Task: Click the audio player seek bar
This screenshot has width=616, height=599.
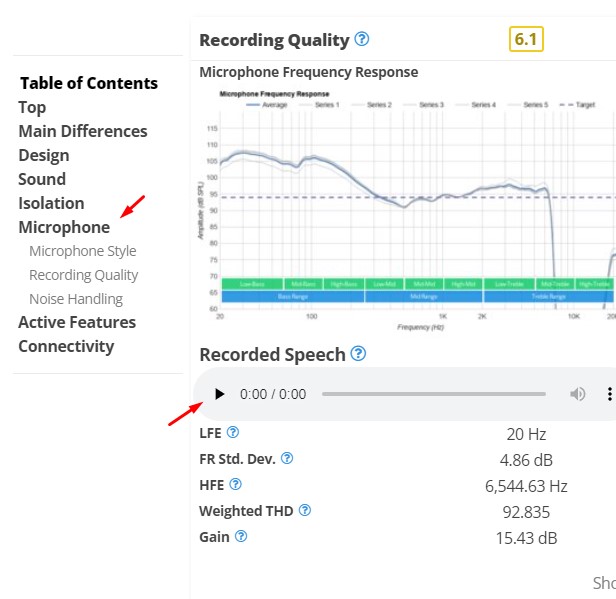Action: coord(433,394)
